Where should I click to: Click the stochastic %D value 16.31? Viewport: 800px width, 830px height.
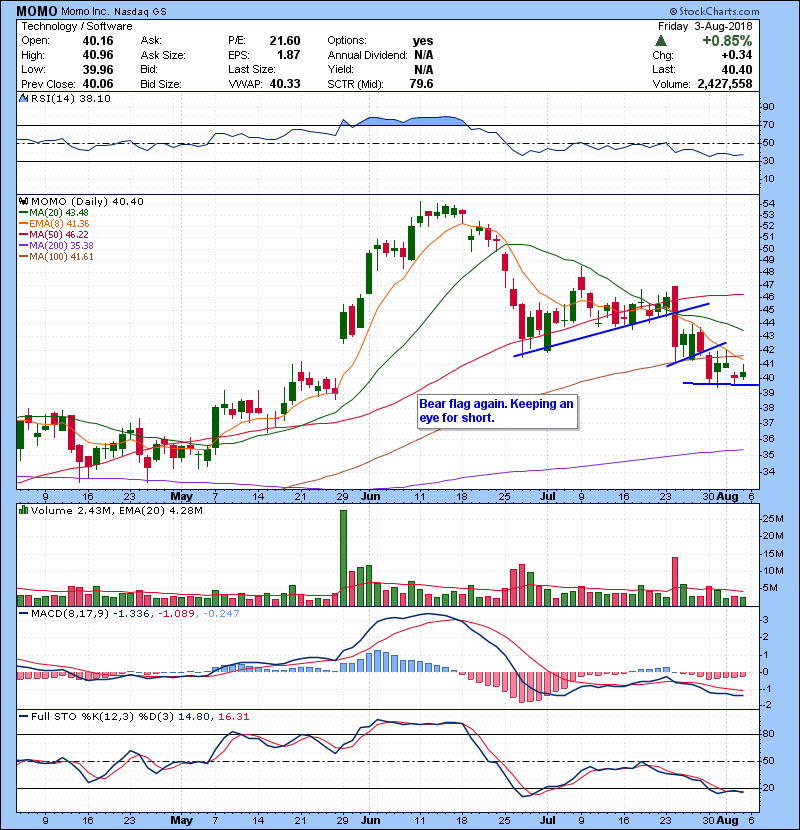click(x=233, y=716)
